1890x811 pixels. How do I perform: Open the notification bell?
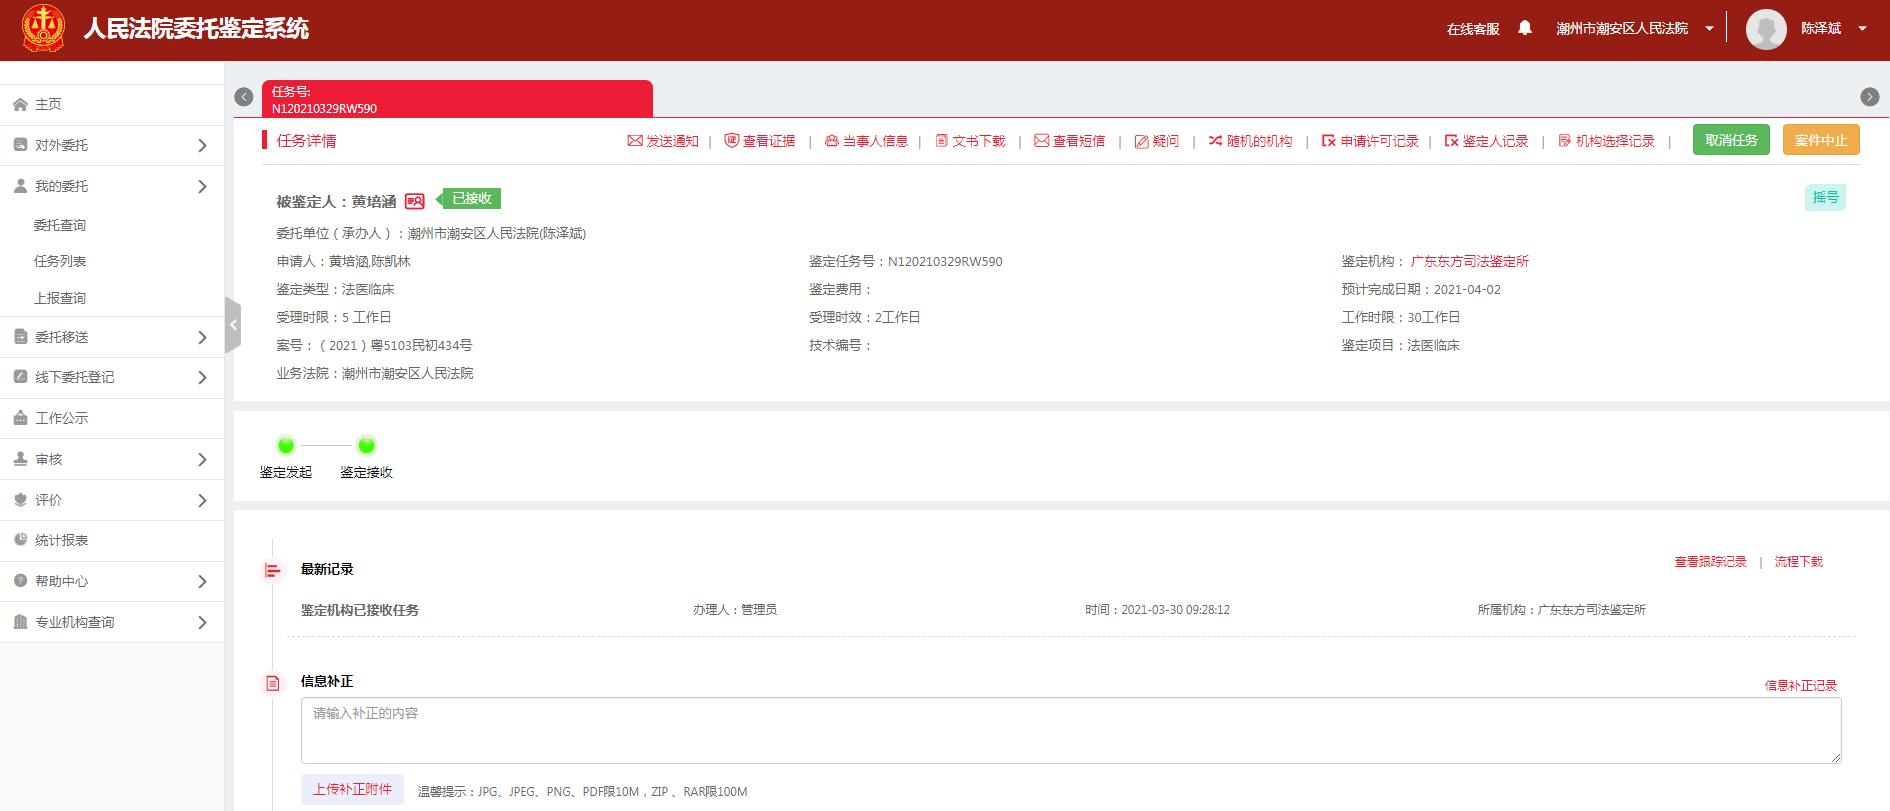click(x=1525, y=28)
